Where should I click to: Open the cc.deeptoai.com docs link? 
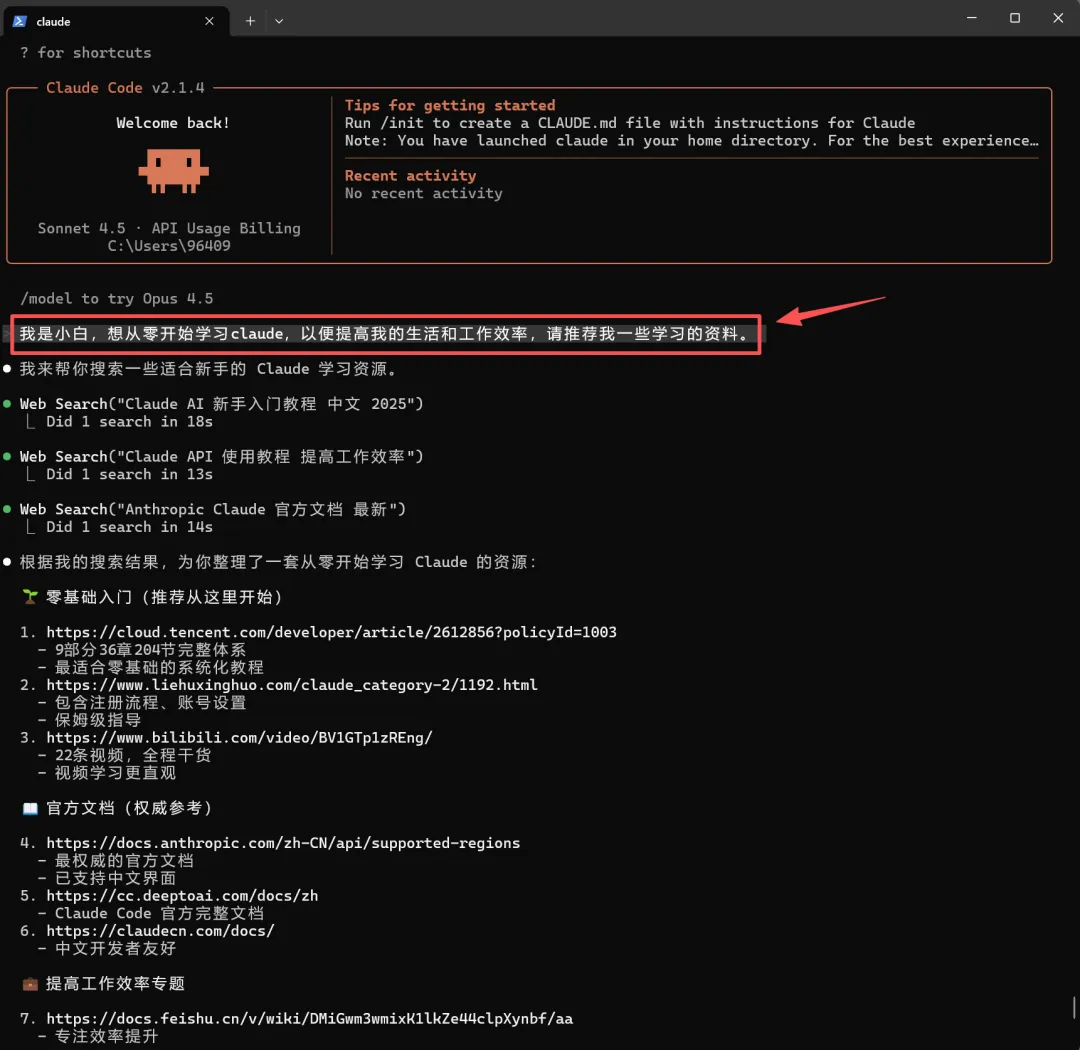coord(182,896)
